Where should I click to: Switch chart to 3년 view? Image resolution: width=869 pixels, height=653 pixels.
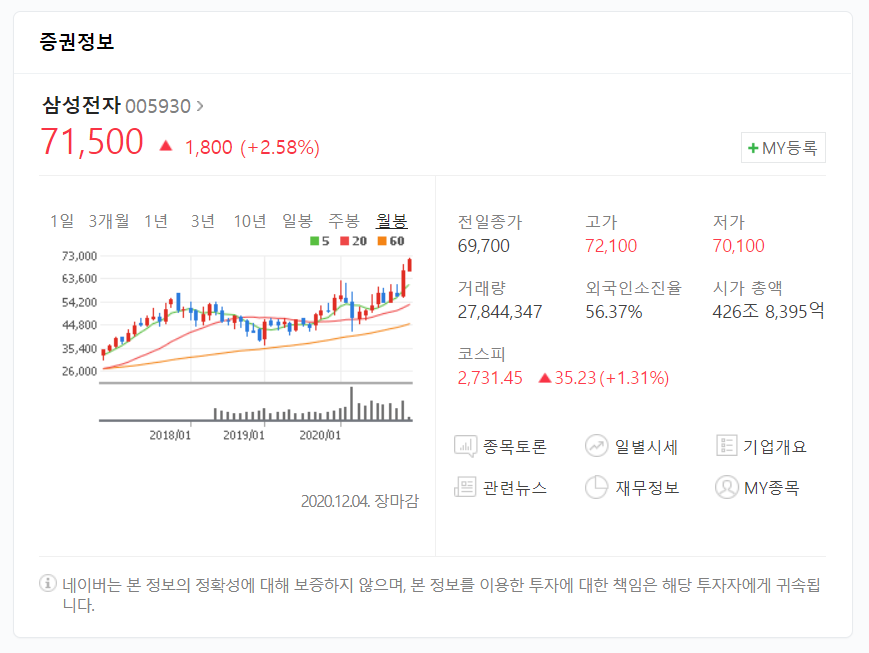pos(203,221)
